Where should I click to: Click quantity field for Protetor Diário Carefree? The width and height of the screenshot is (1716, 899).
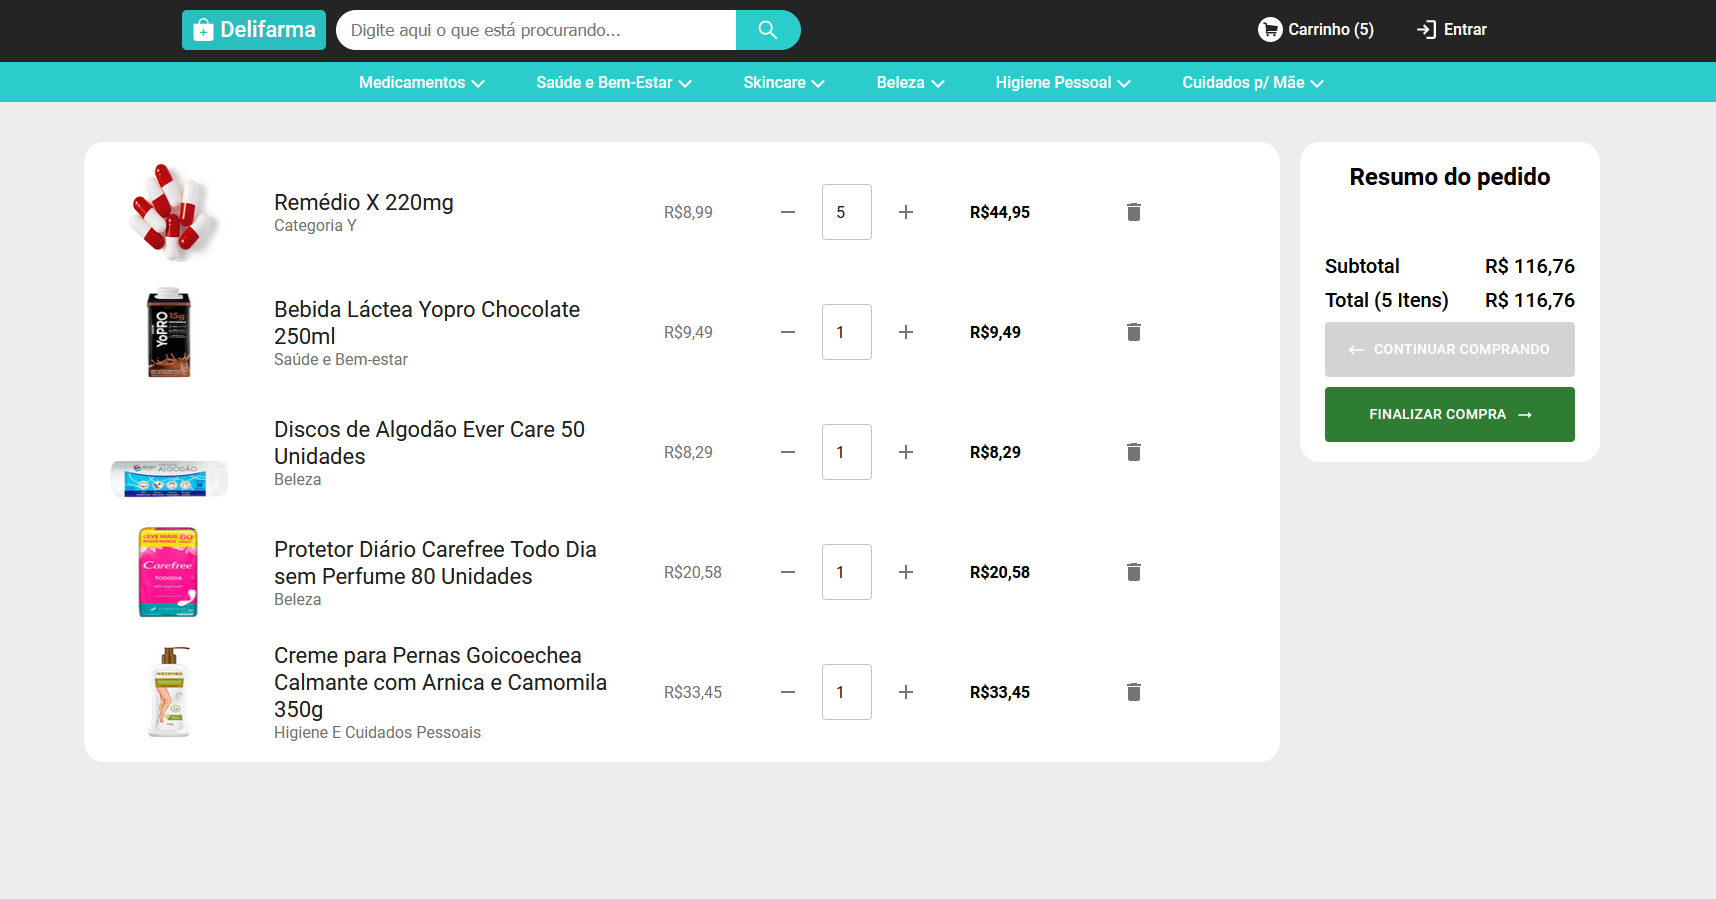(x=847, y=572)
